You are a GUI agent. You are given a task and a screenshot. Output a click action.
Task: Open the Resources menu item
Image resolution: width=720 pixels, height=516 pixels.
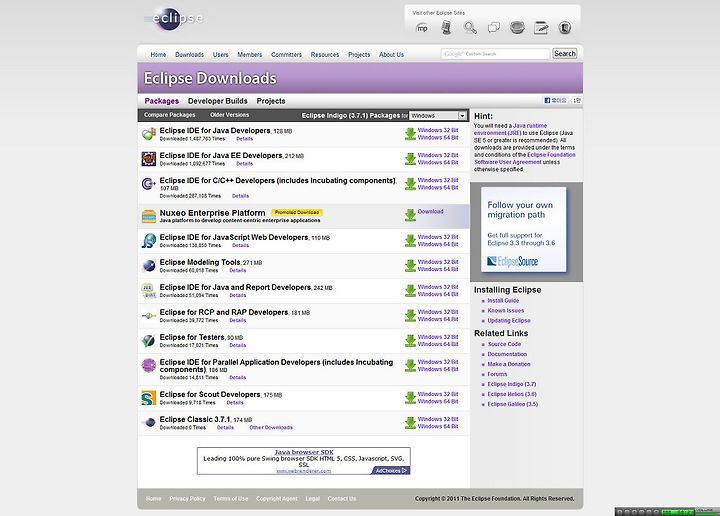[x=325, y=55]
